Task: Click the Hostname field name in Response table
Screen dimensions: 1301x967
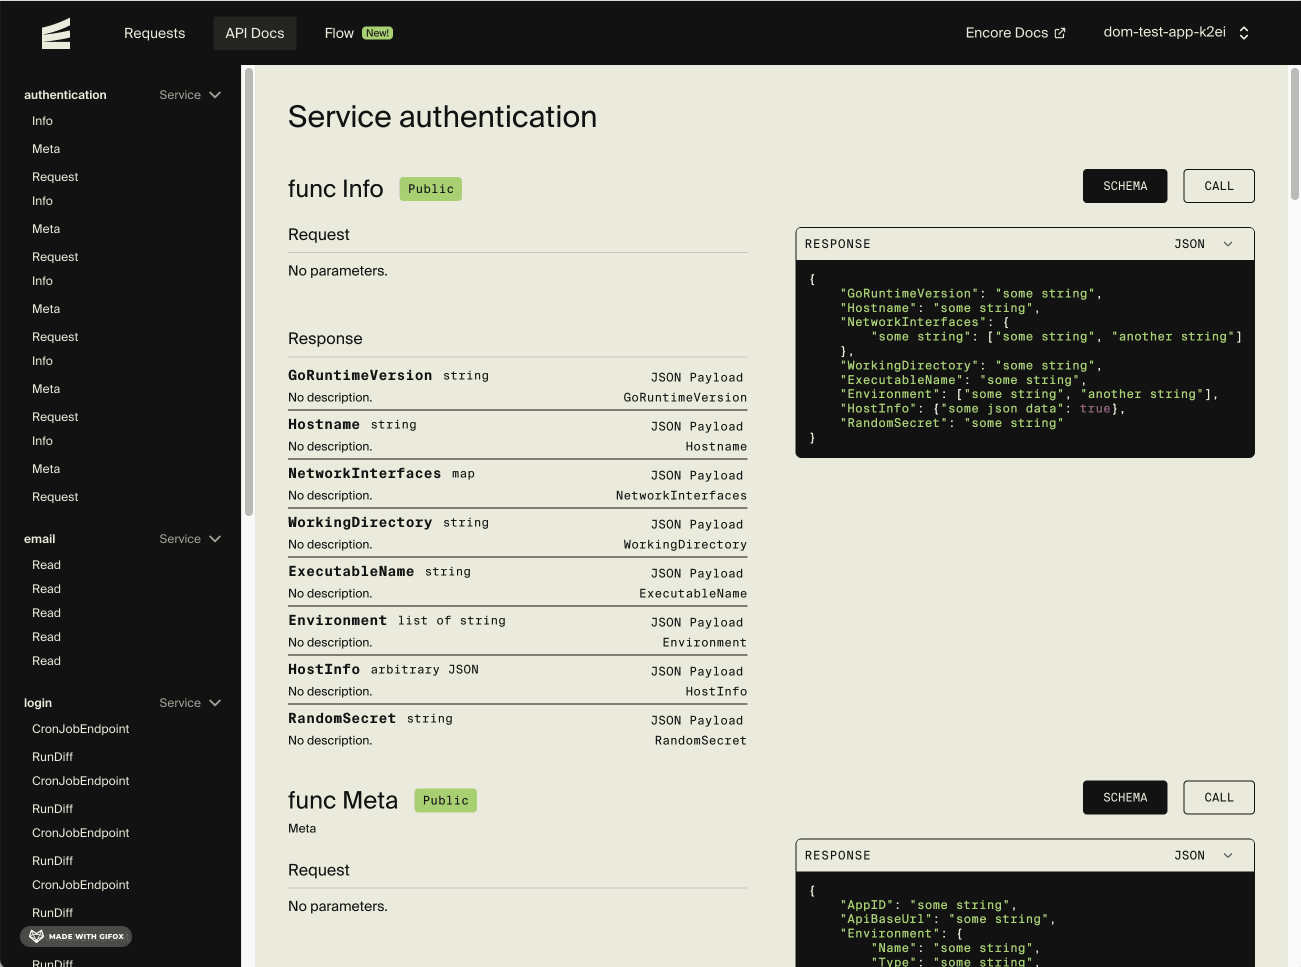Action: pyautogui.click(x=324, y=425)
